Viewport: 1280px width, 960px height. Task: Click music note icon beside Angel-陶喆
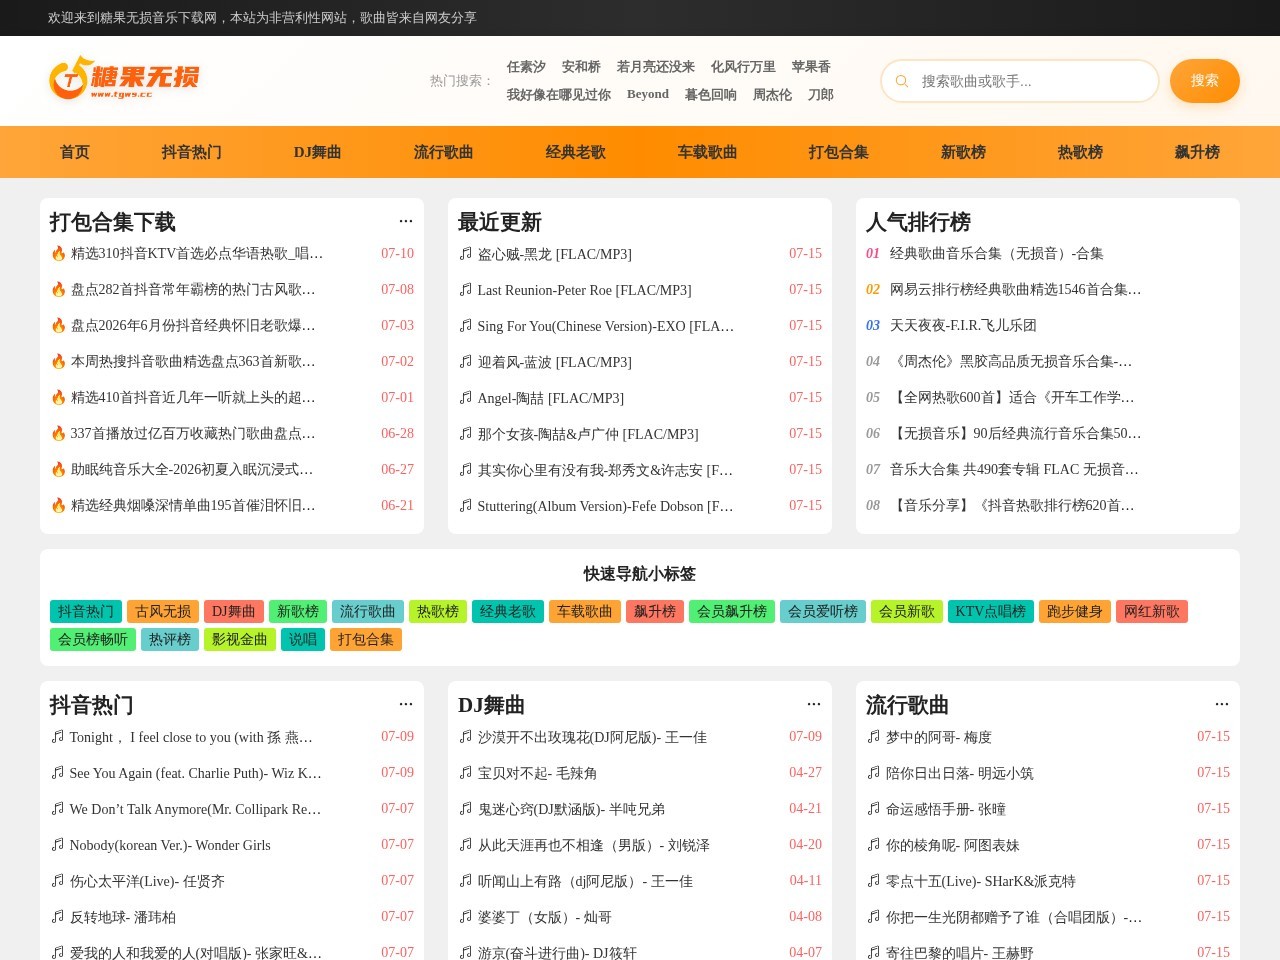(465, 398)
